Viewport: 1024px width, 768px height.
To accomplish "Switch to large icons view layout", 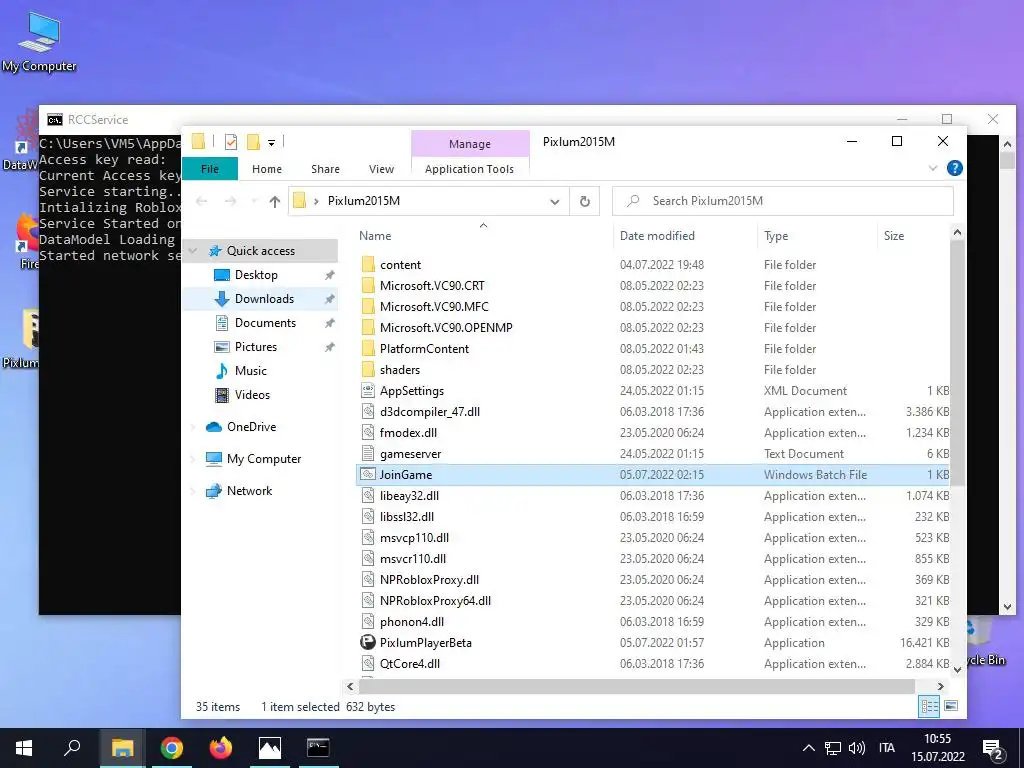I will (x=952, y=706).
